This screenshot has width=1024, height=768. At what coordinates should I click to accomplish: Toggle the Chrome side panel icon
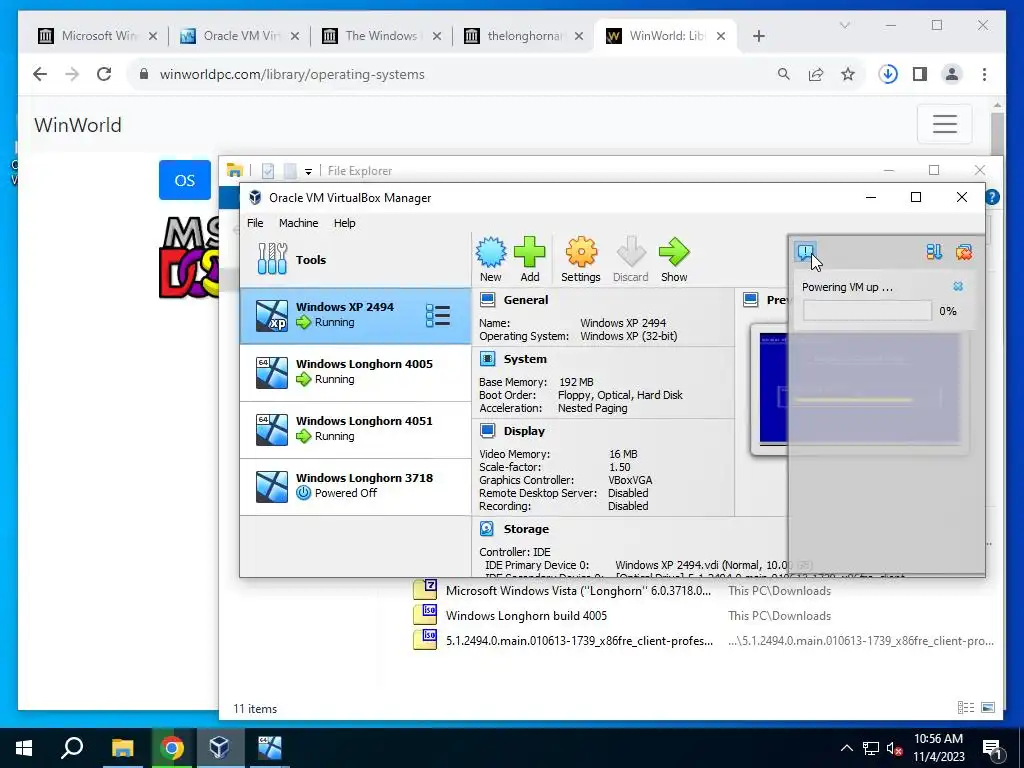(x=920, y=74)
